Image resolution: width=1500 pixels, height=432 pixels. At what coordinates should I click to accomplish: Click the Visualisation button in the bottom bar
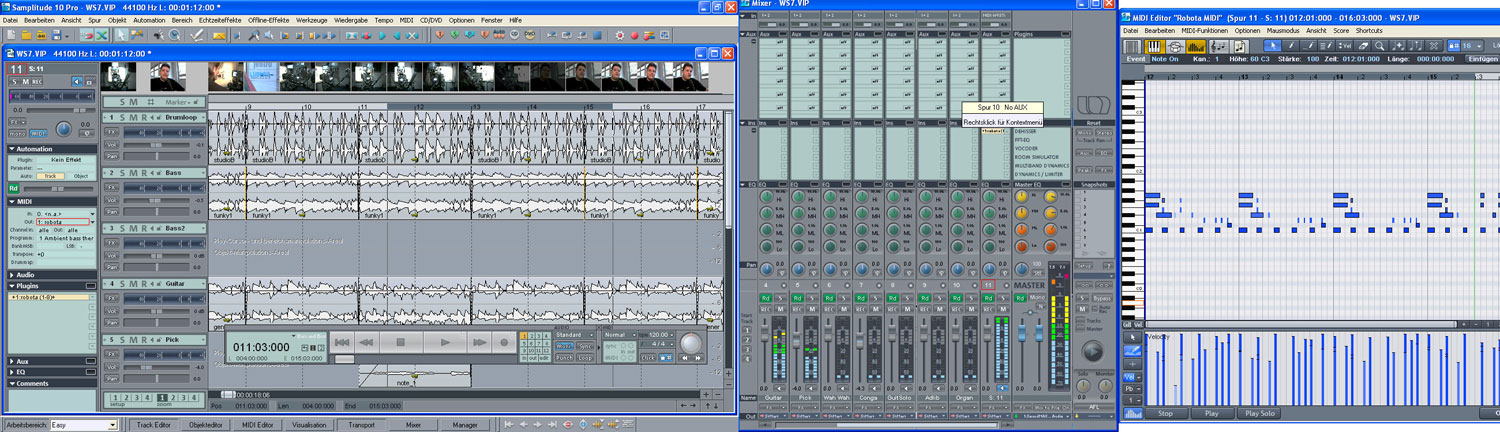(x=309, y=425)
